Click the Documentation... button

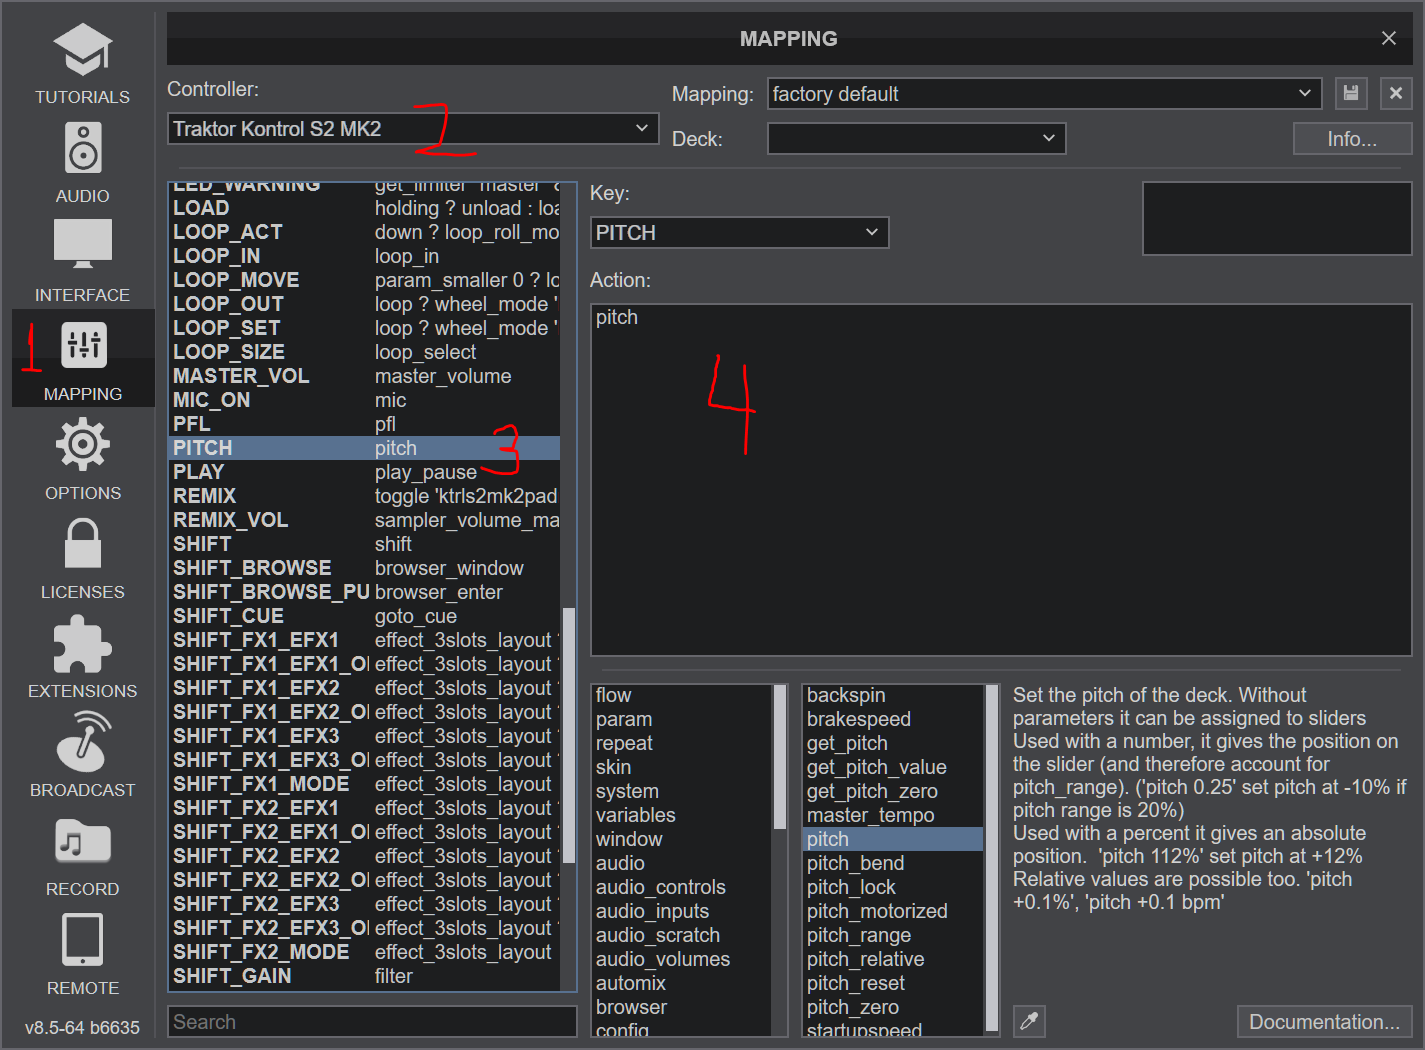click(1324, 1022)
